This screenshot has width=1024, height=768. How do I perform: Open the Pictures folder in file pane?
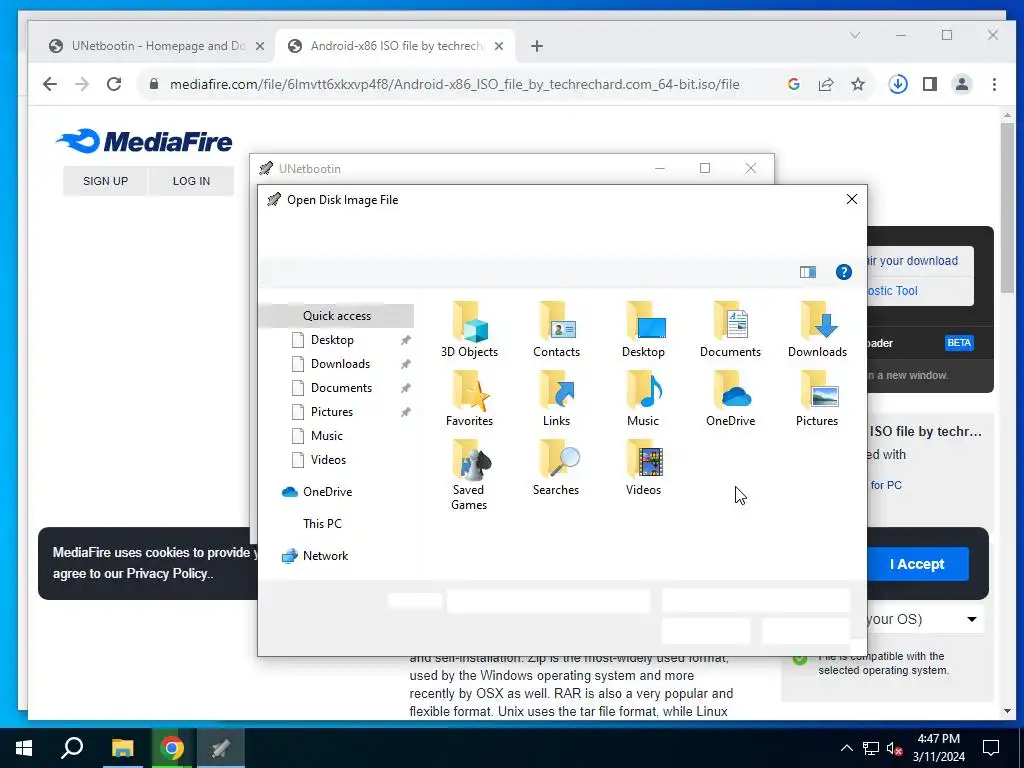[x=817, y=399]
